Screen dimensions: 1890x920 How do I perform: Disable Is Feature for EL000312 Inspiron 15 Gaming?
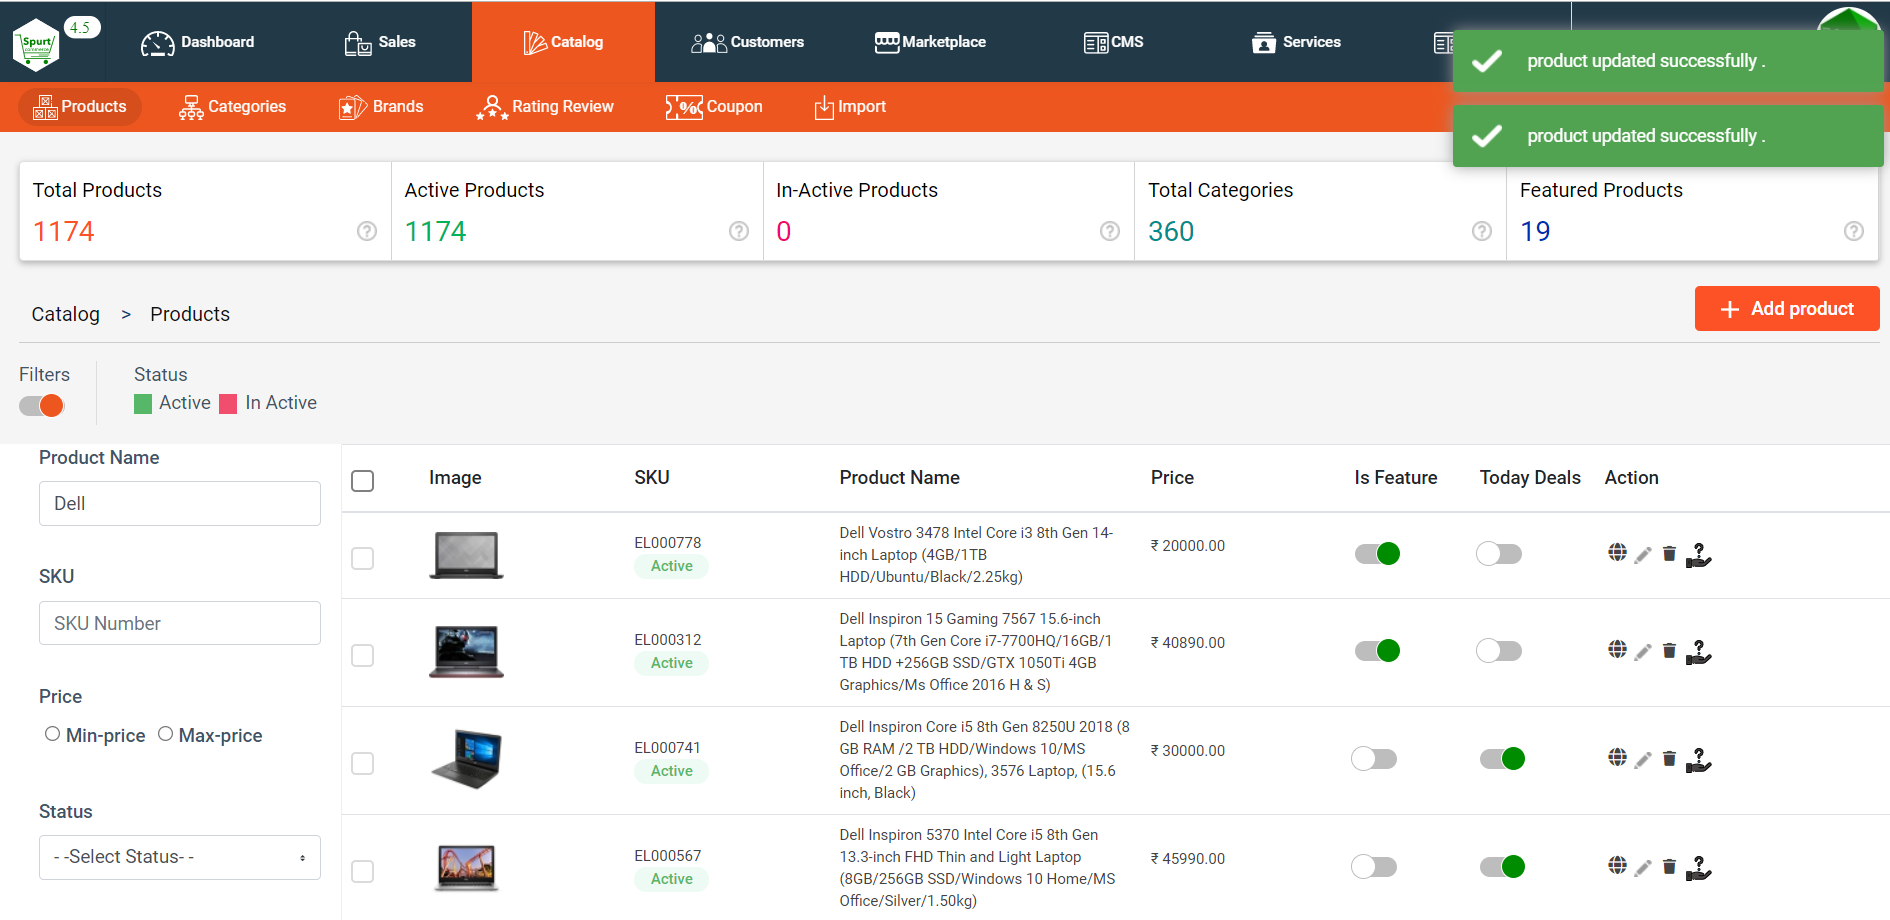pos(1378,651)
